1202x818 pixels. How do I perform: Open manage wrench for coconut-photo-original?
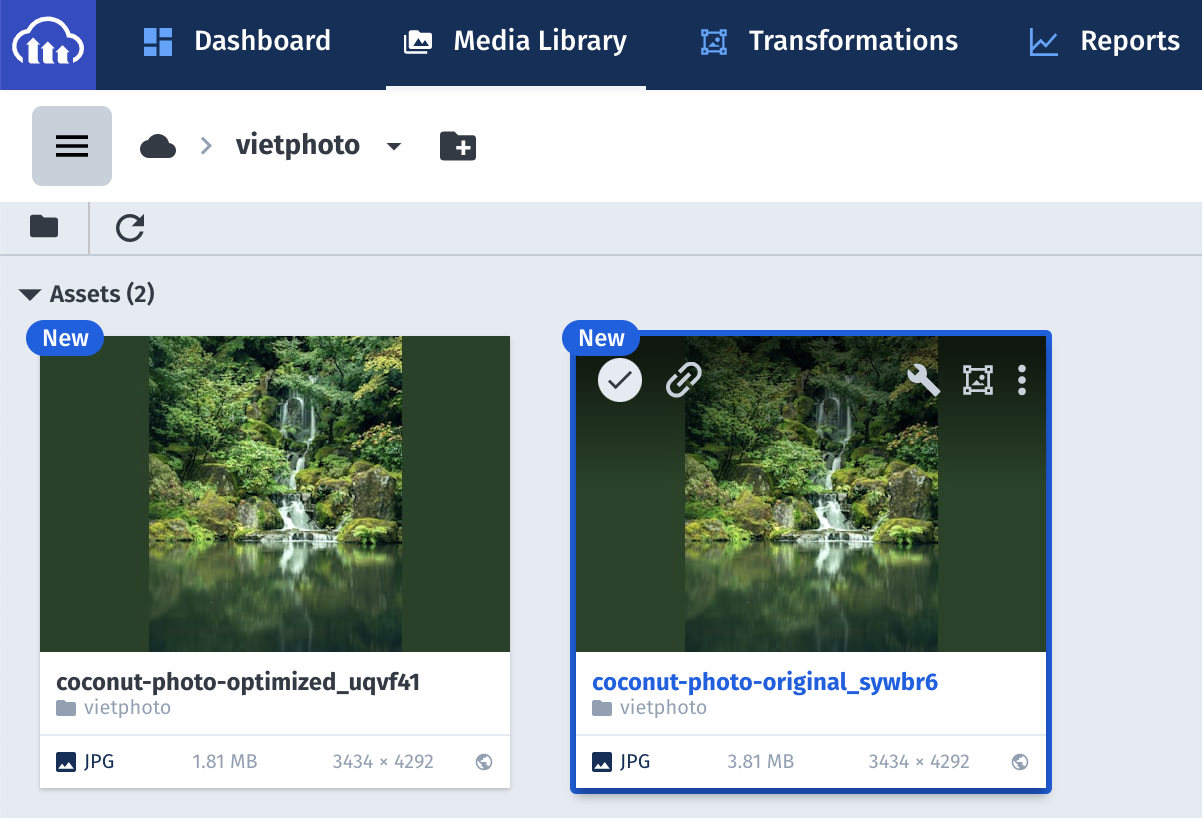tap(923, 380)
